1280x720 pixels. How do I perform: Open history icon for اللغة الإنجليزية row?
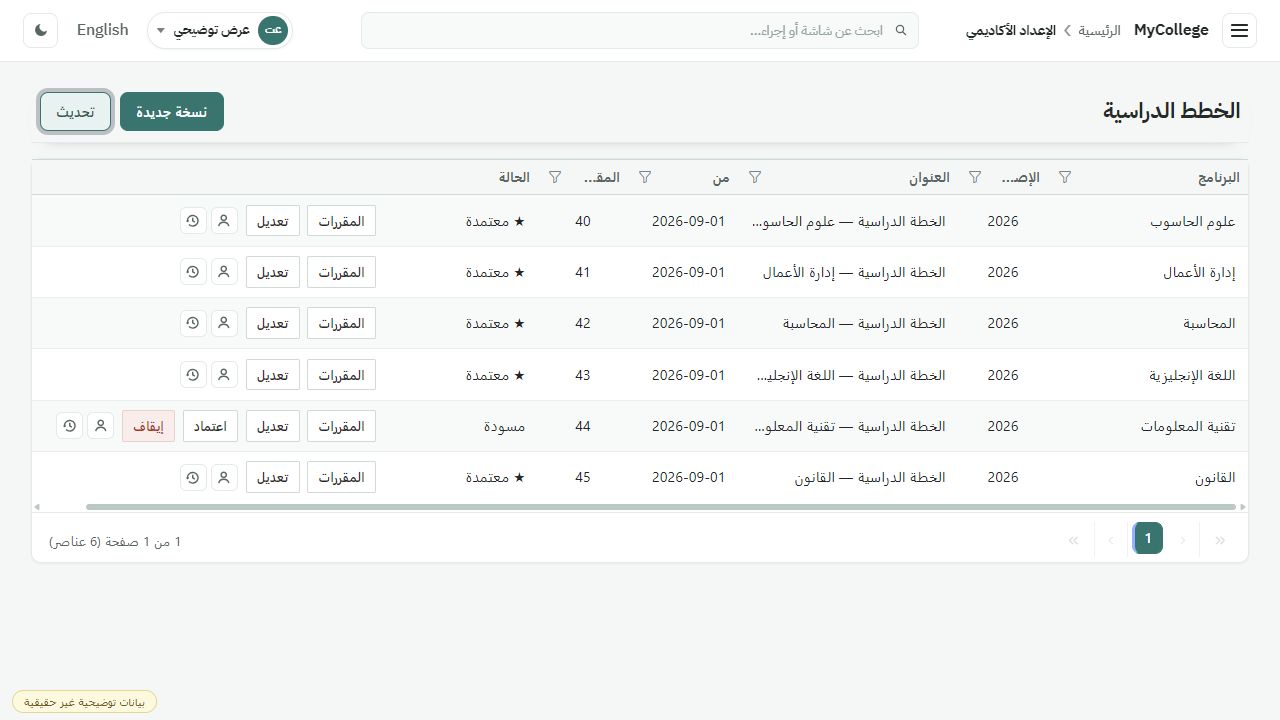pyautogui.click(x=193, y=375)
